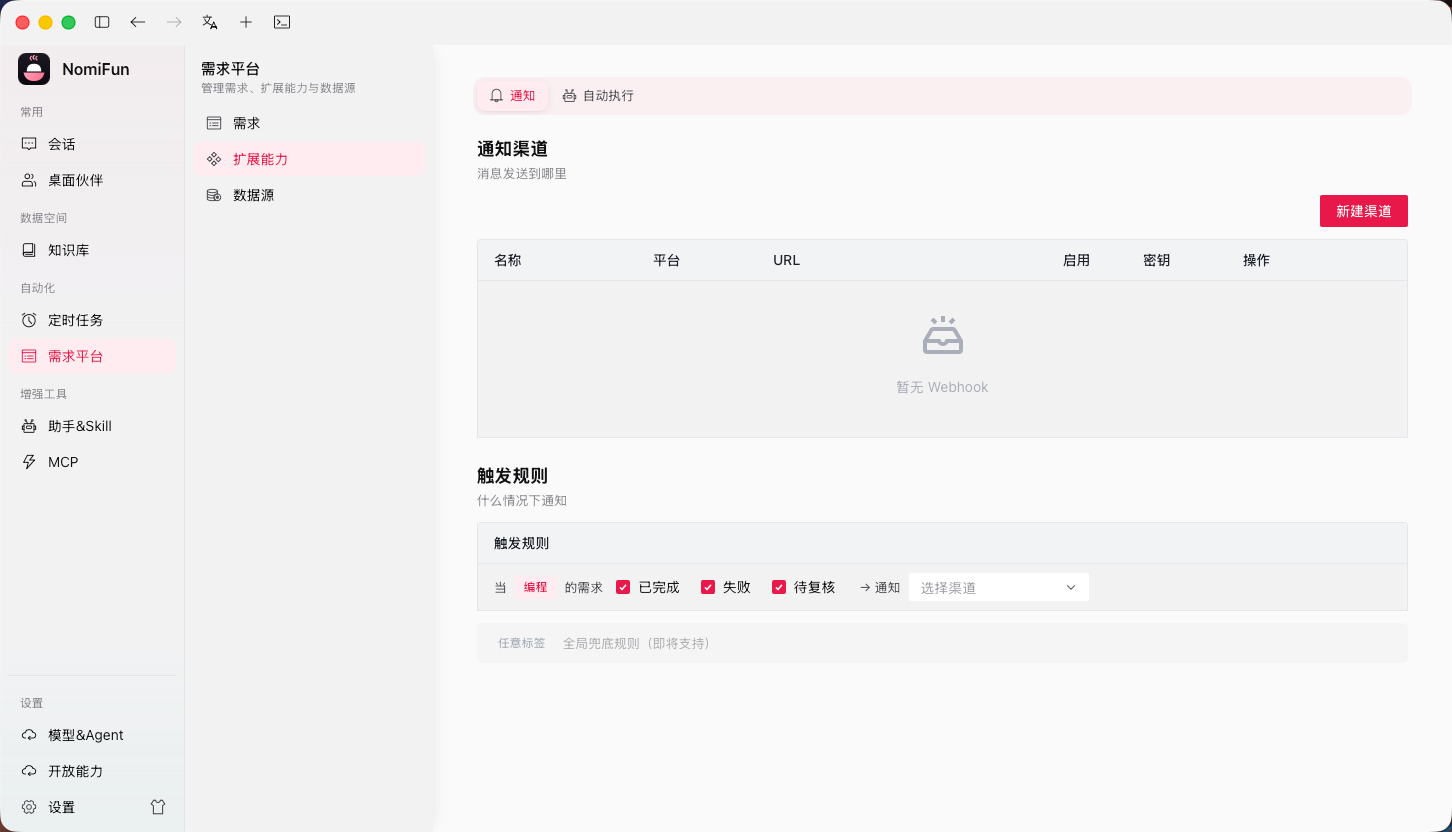The width and height of the screenshot is (1452, 832).
Task: Click the 暂无 Webhook text
Action: [942, 387]
